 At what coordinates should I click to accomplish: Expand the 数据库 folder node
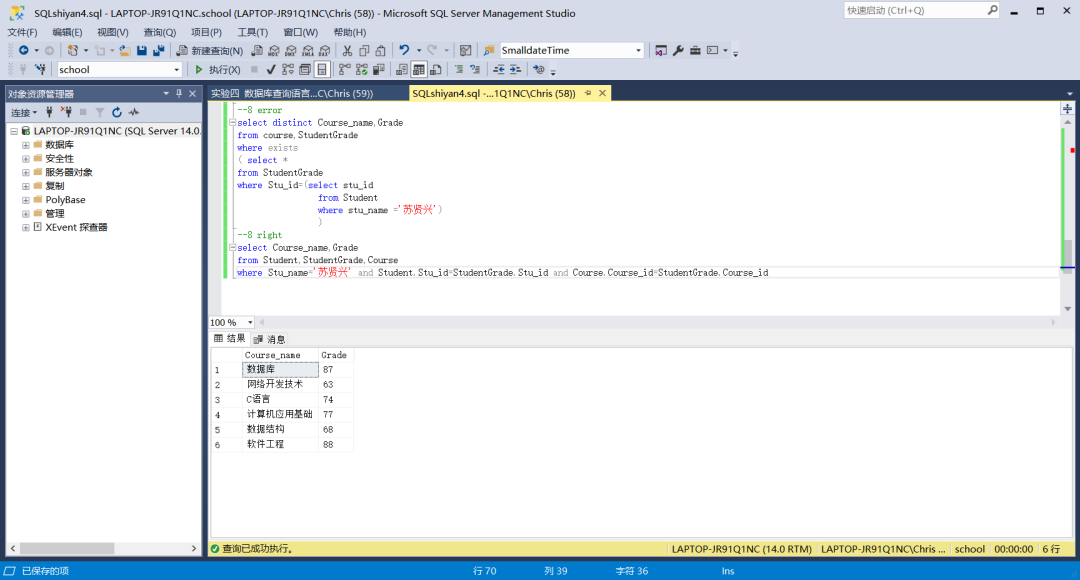point(25,145)
